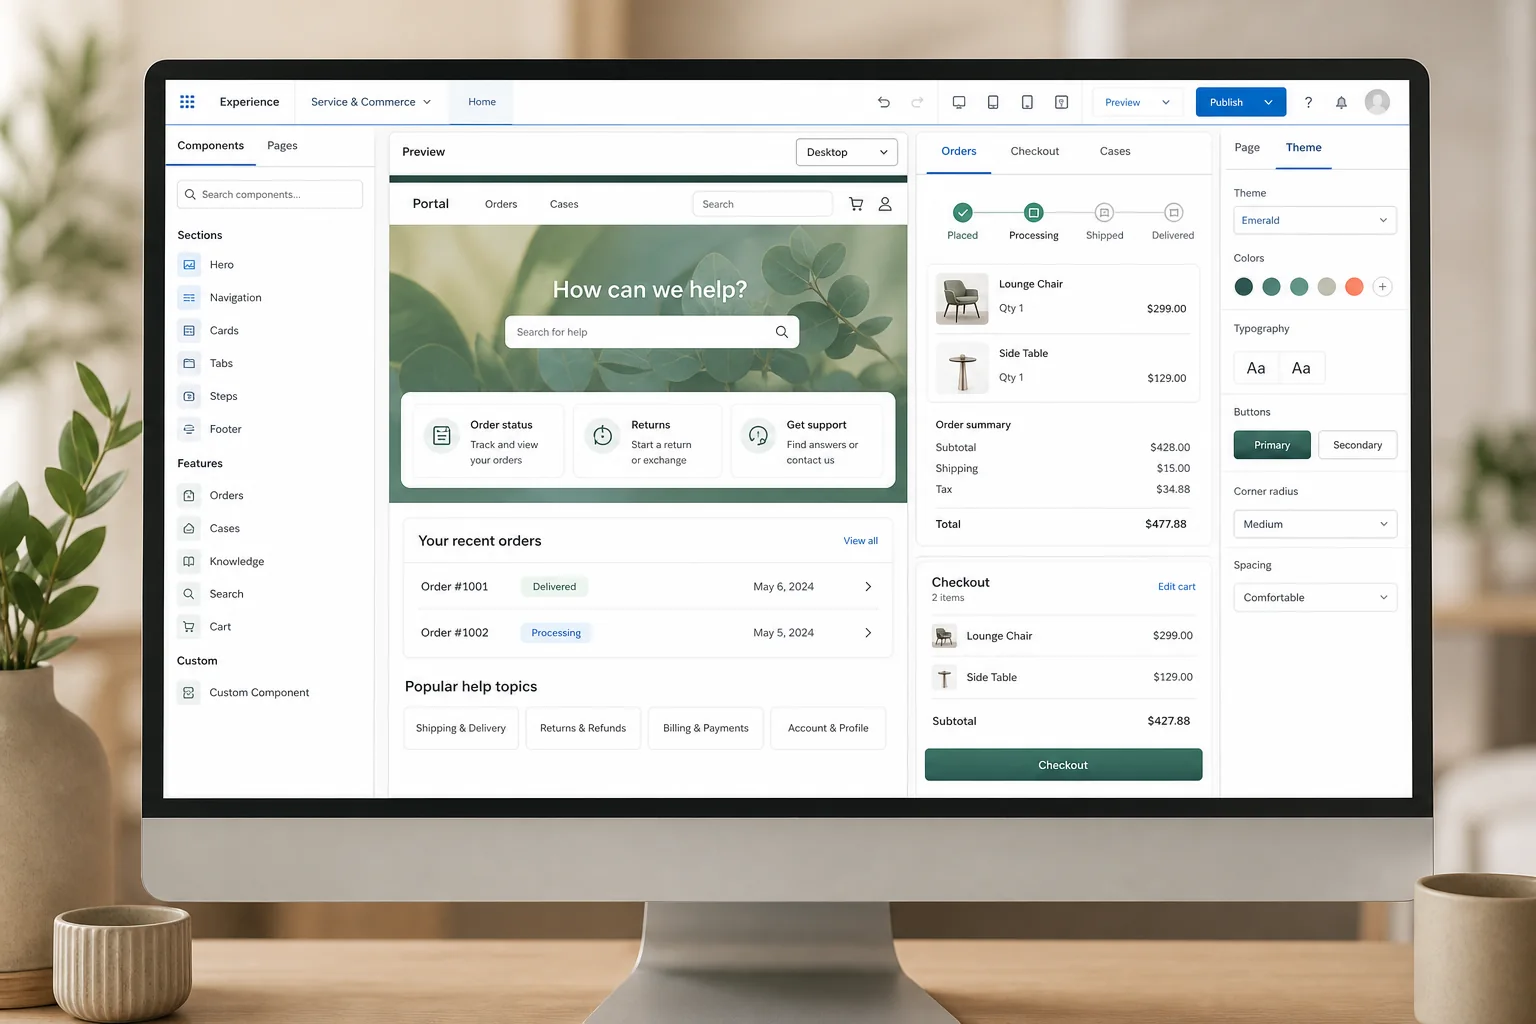Switch to the Page settings tab
Viewport: 1536px width, 1024px height.
(x=1247, y=148)
